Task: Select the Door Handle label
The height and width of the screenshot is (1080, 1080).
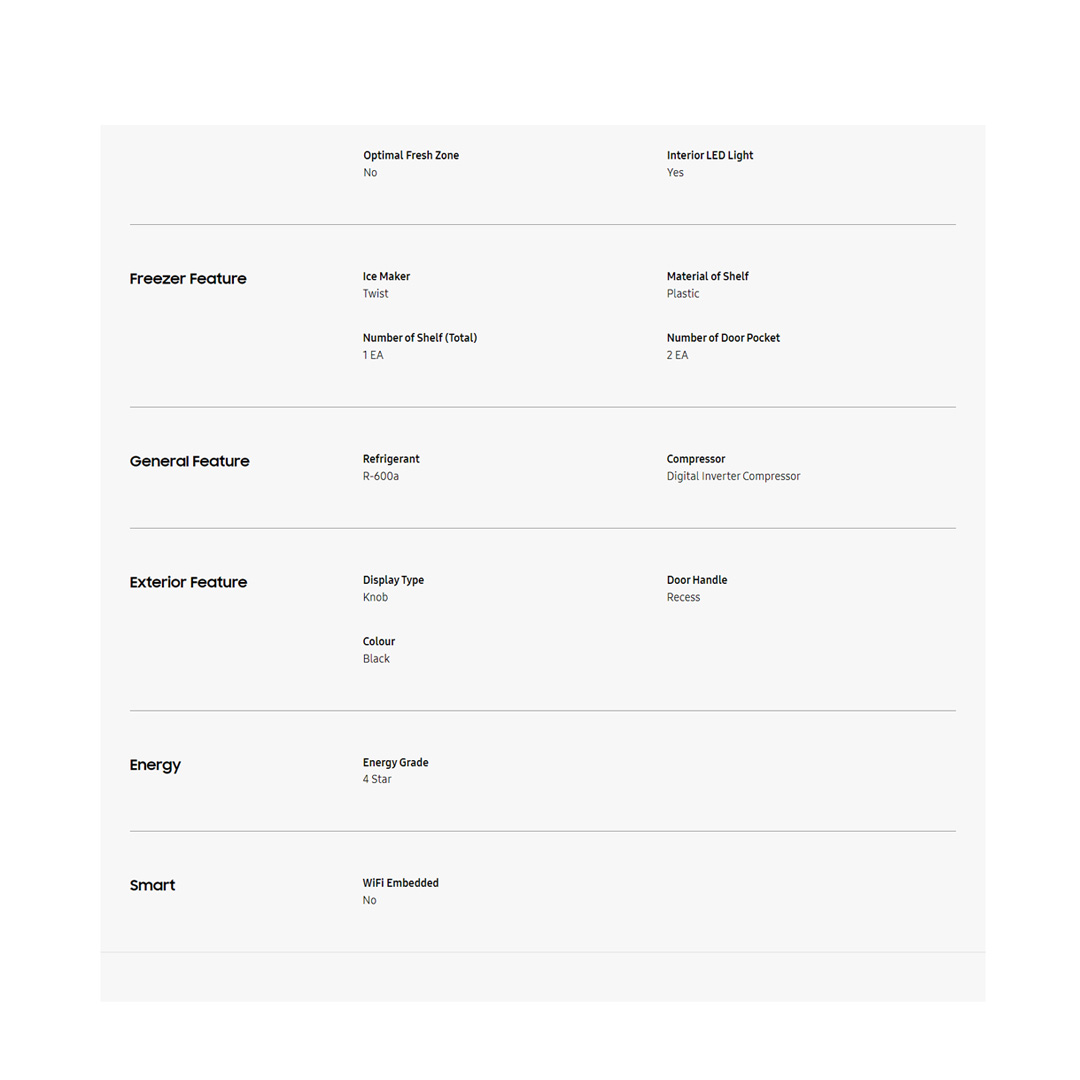Action: click(697, 580)
